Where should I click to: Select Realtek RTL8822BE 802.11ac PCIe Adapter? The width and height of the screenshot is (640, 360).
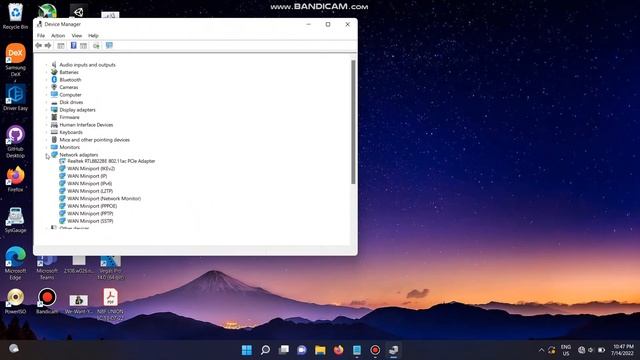click(x=111, y=161)
